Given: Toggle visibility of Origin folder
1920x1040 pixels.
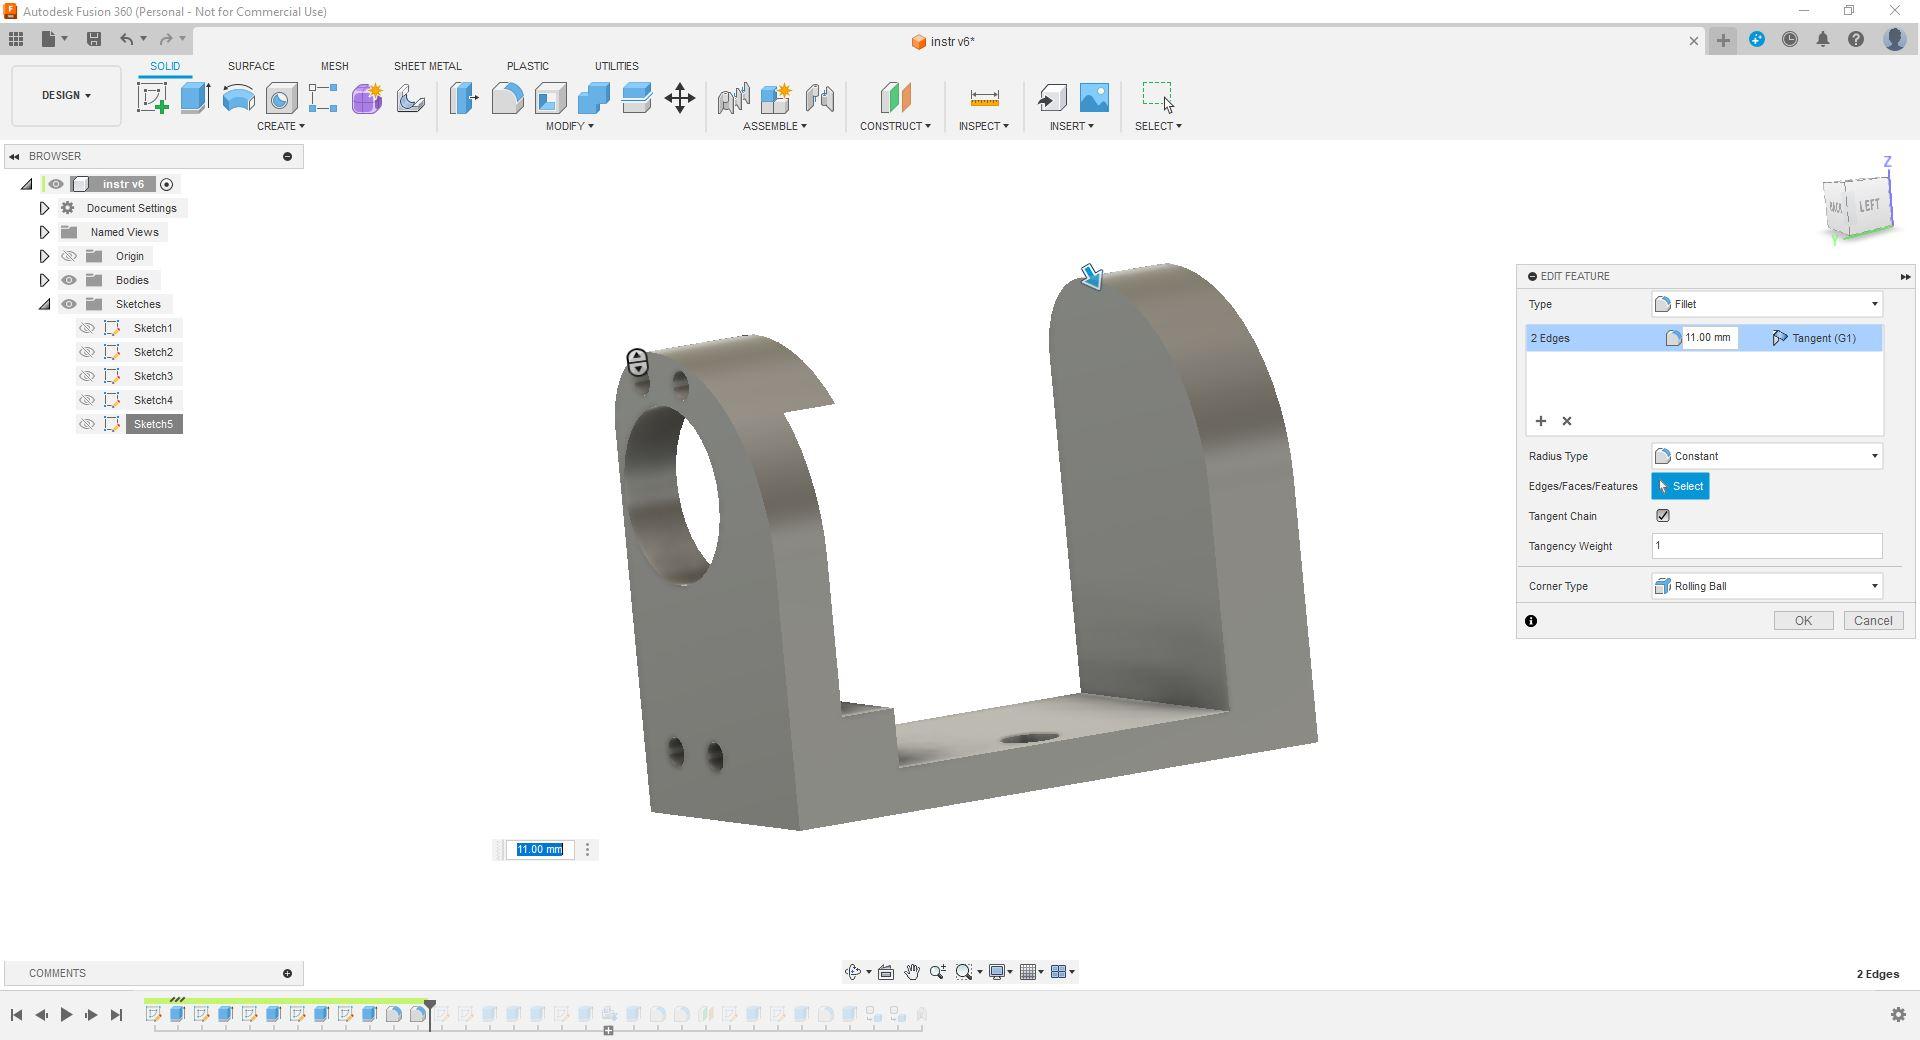Looking at the screenshot, I should (x=69, y=256).
